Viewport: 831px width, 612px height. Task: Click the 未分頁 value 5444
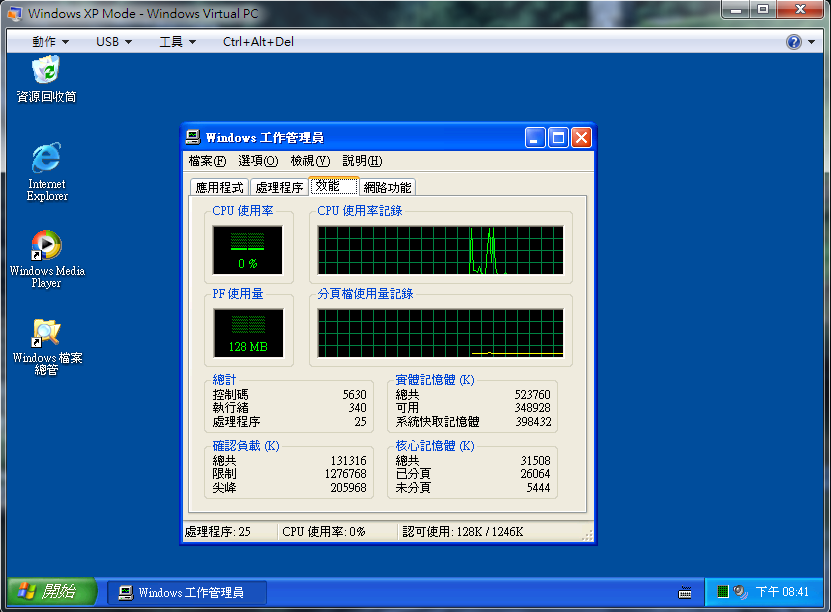point(538,487)
